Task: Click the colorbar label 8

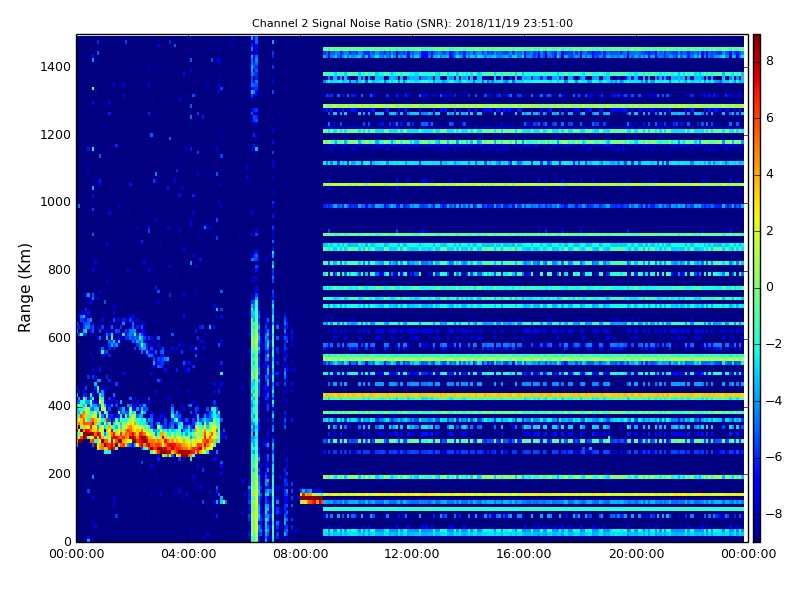Action: click(770, 61)
